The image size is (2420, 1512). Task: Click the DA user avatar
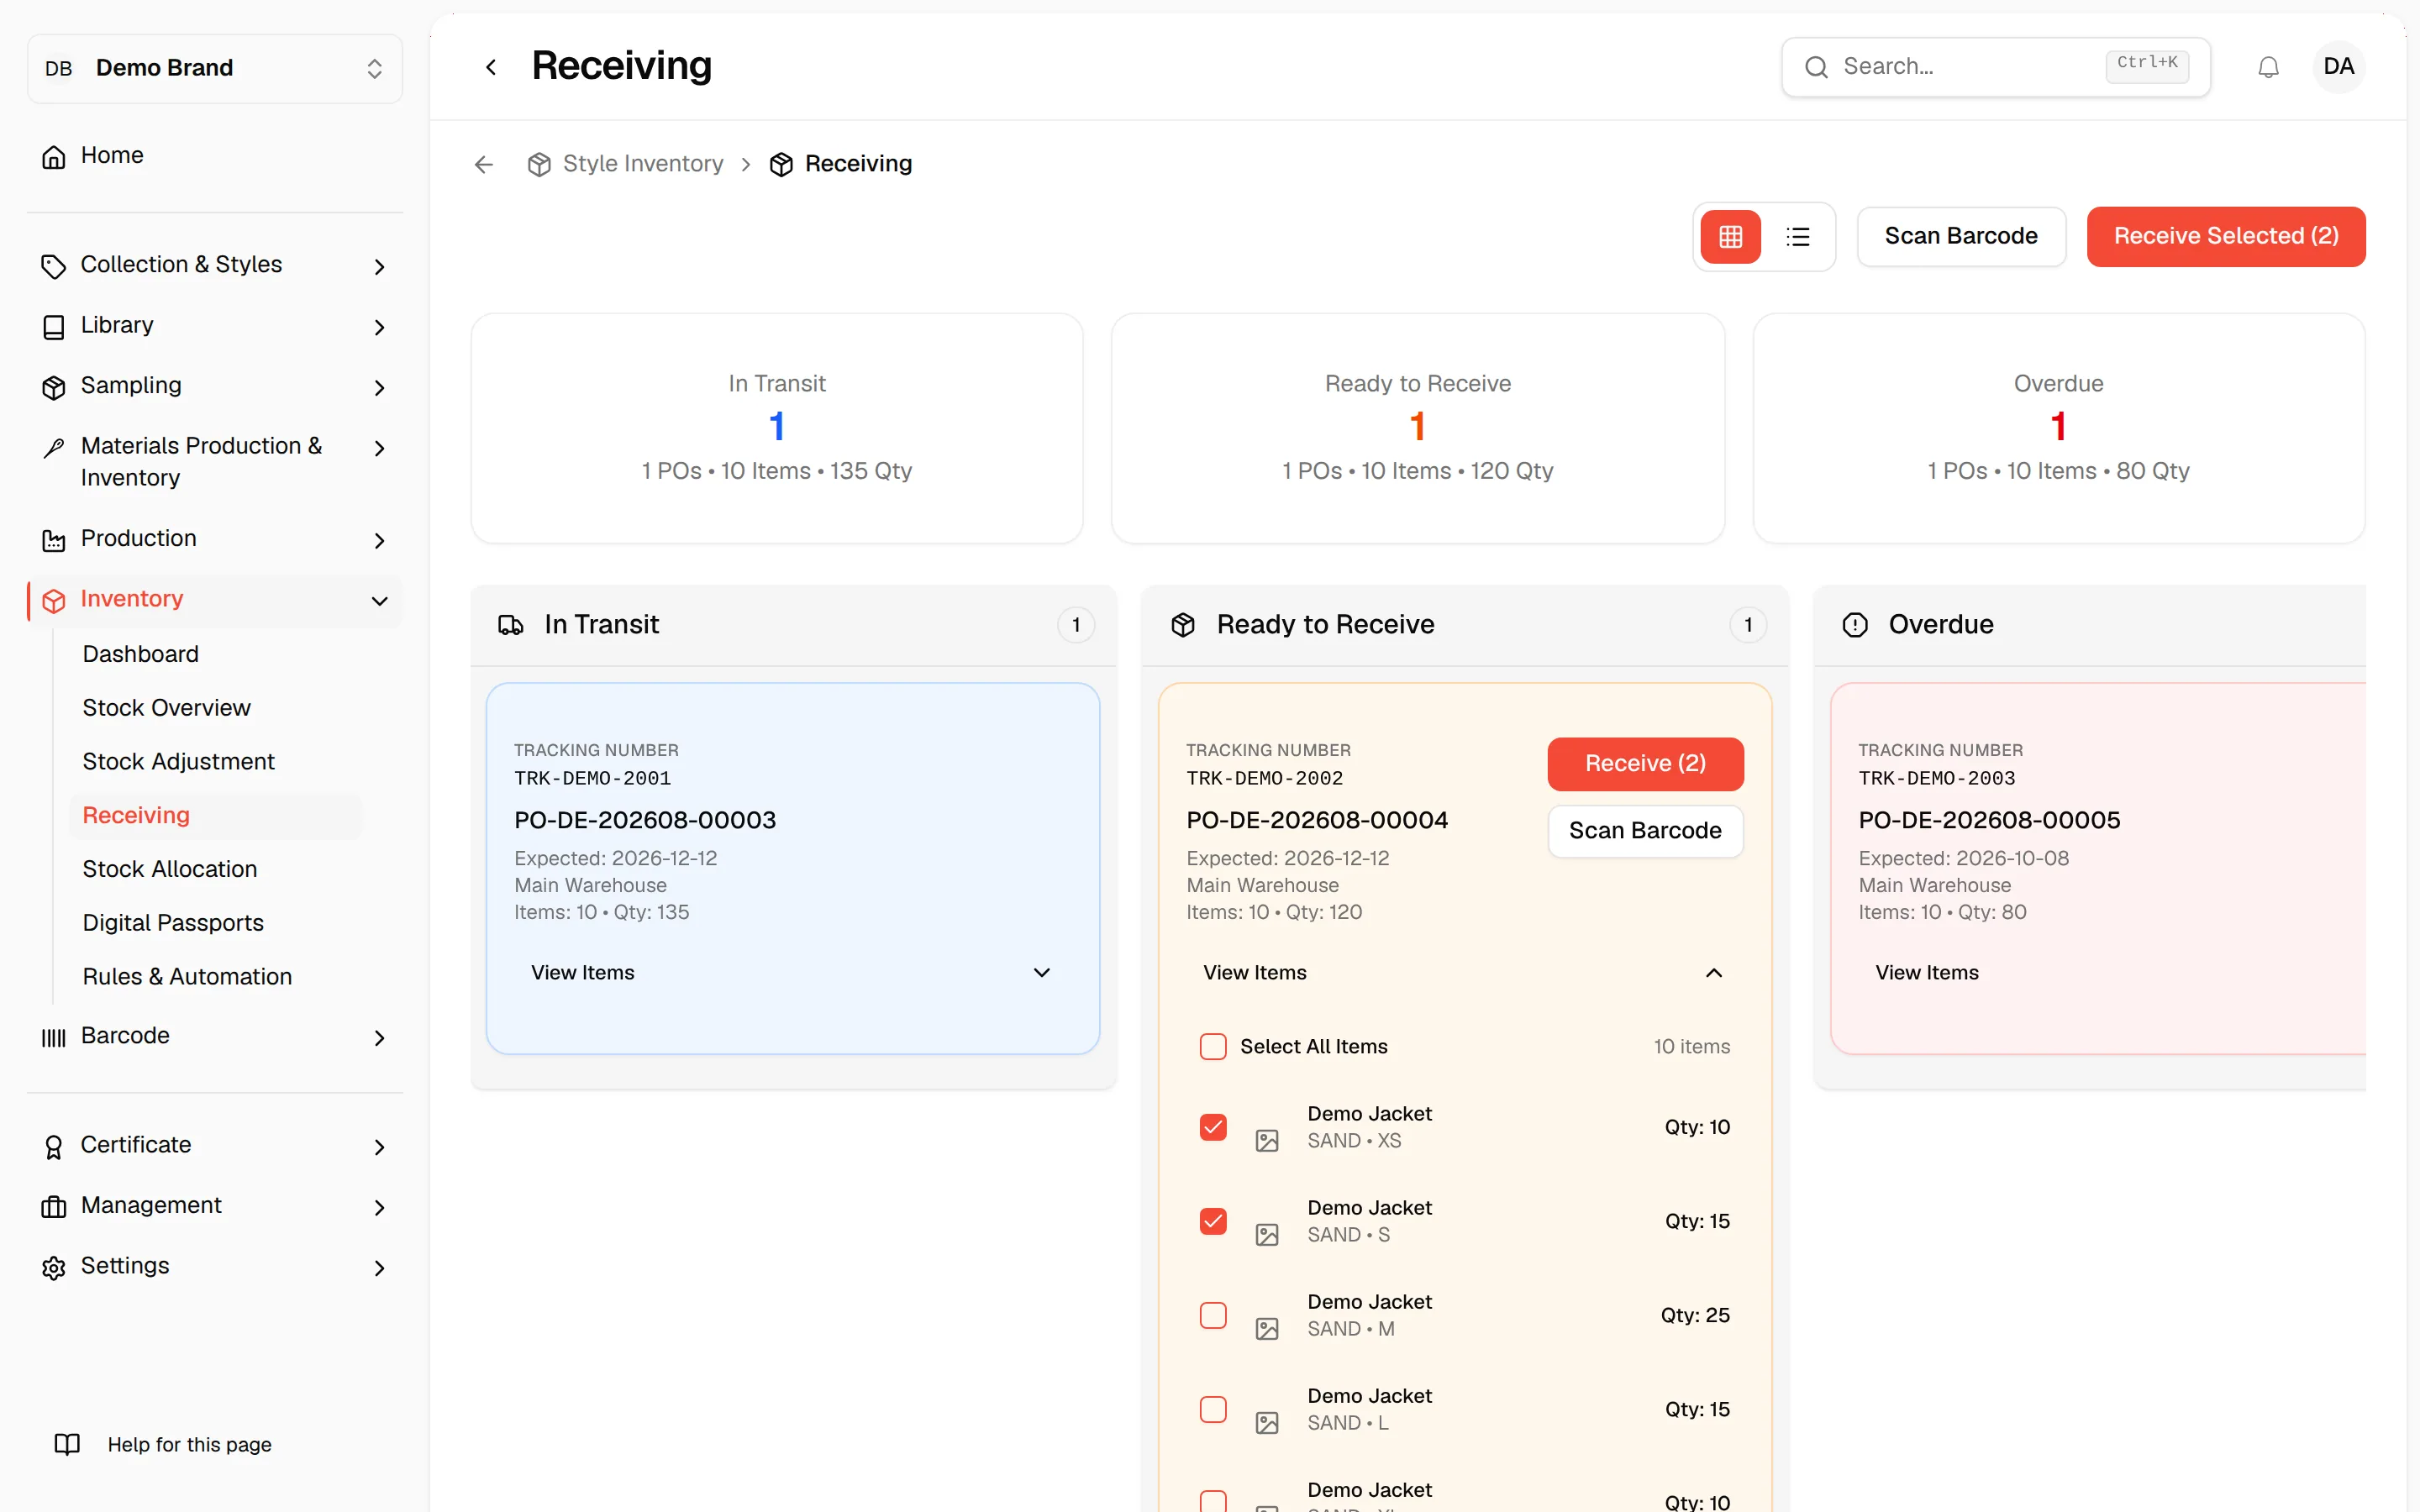2338,67
